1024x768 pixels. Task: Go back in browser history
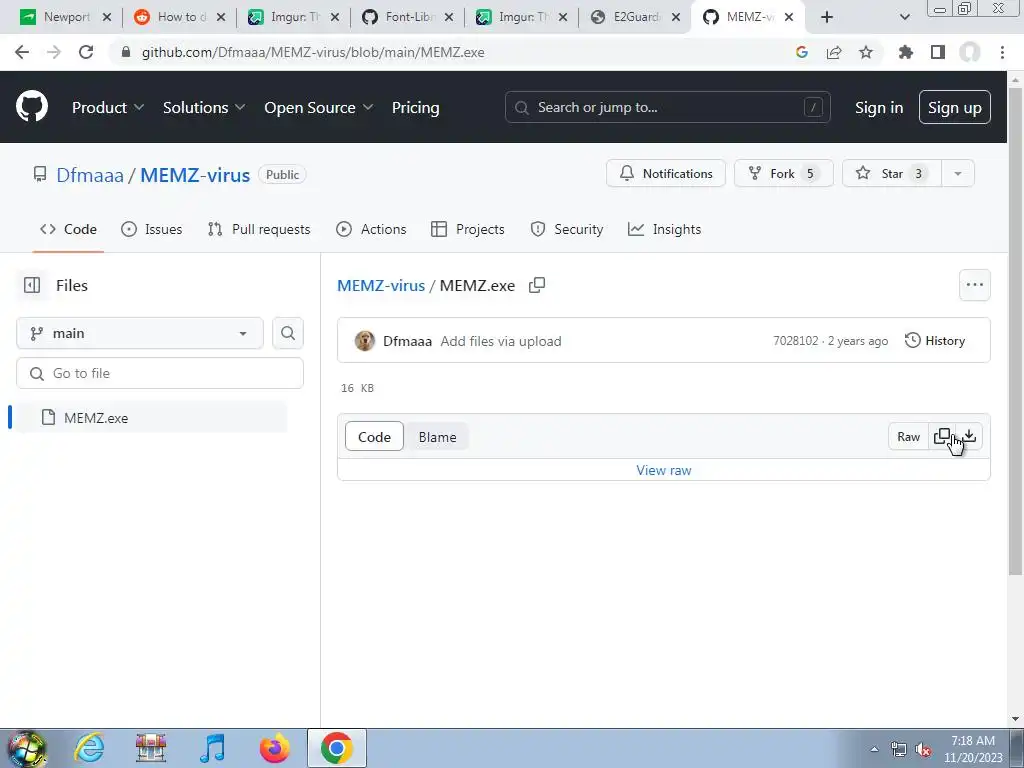point(22,52)
